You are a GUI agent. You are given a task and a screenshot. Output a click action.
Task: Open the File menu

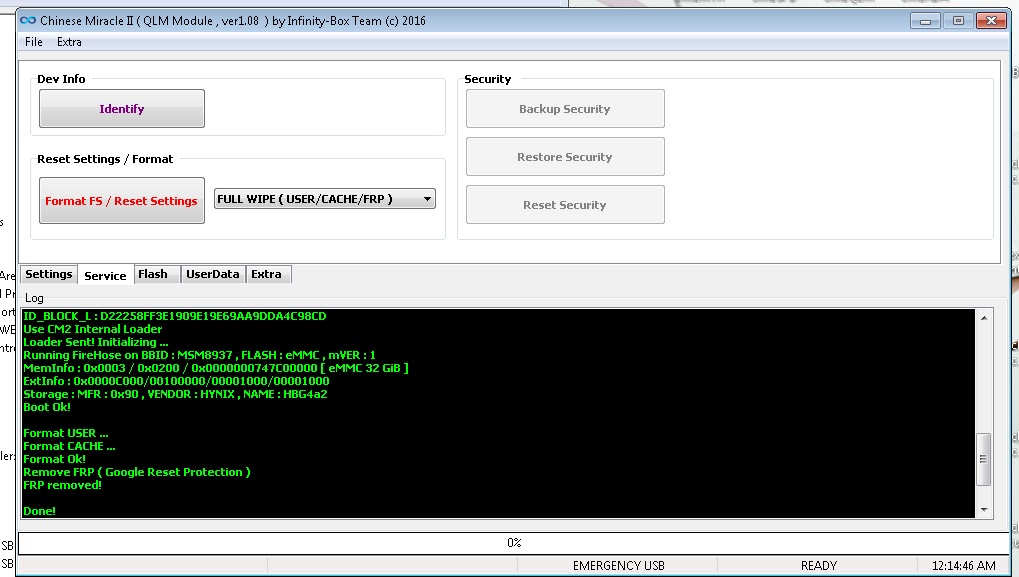coord(34,42)
